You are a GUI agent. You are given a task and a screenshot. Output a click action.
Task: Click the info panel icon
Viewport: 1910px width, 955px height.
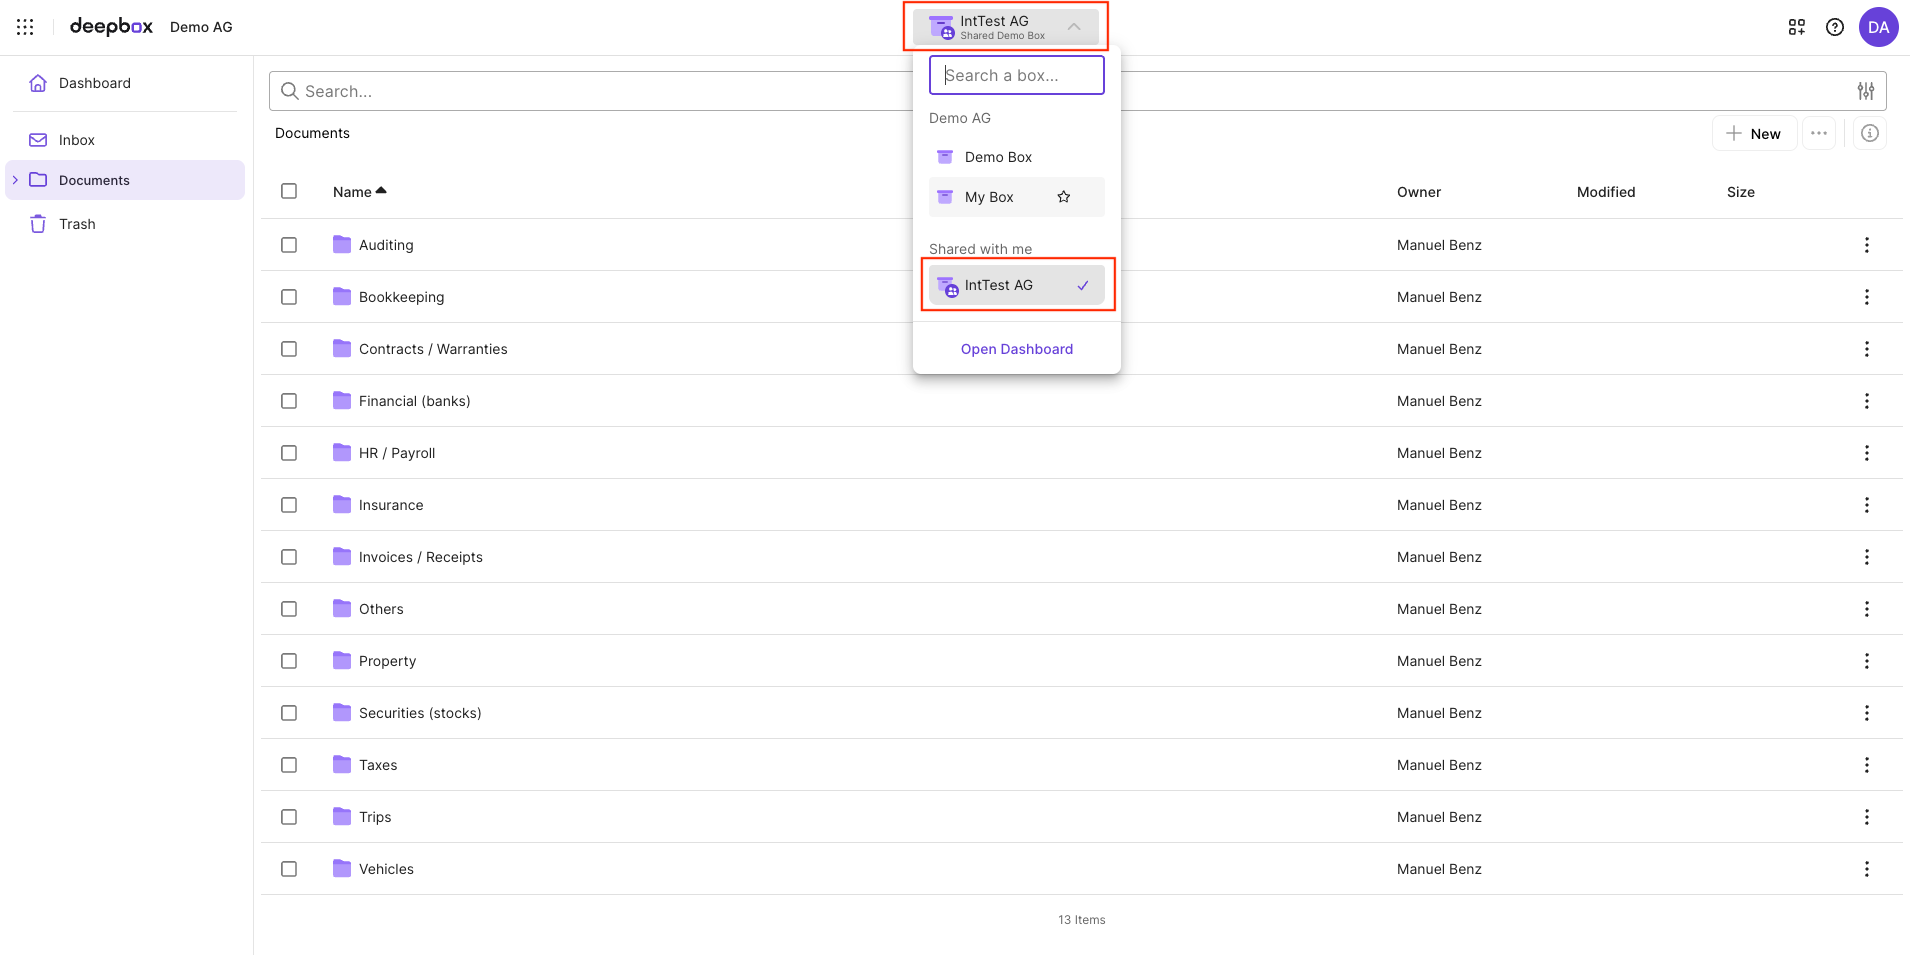point(1870,133)
